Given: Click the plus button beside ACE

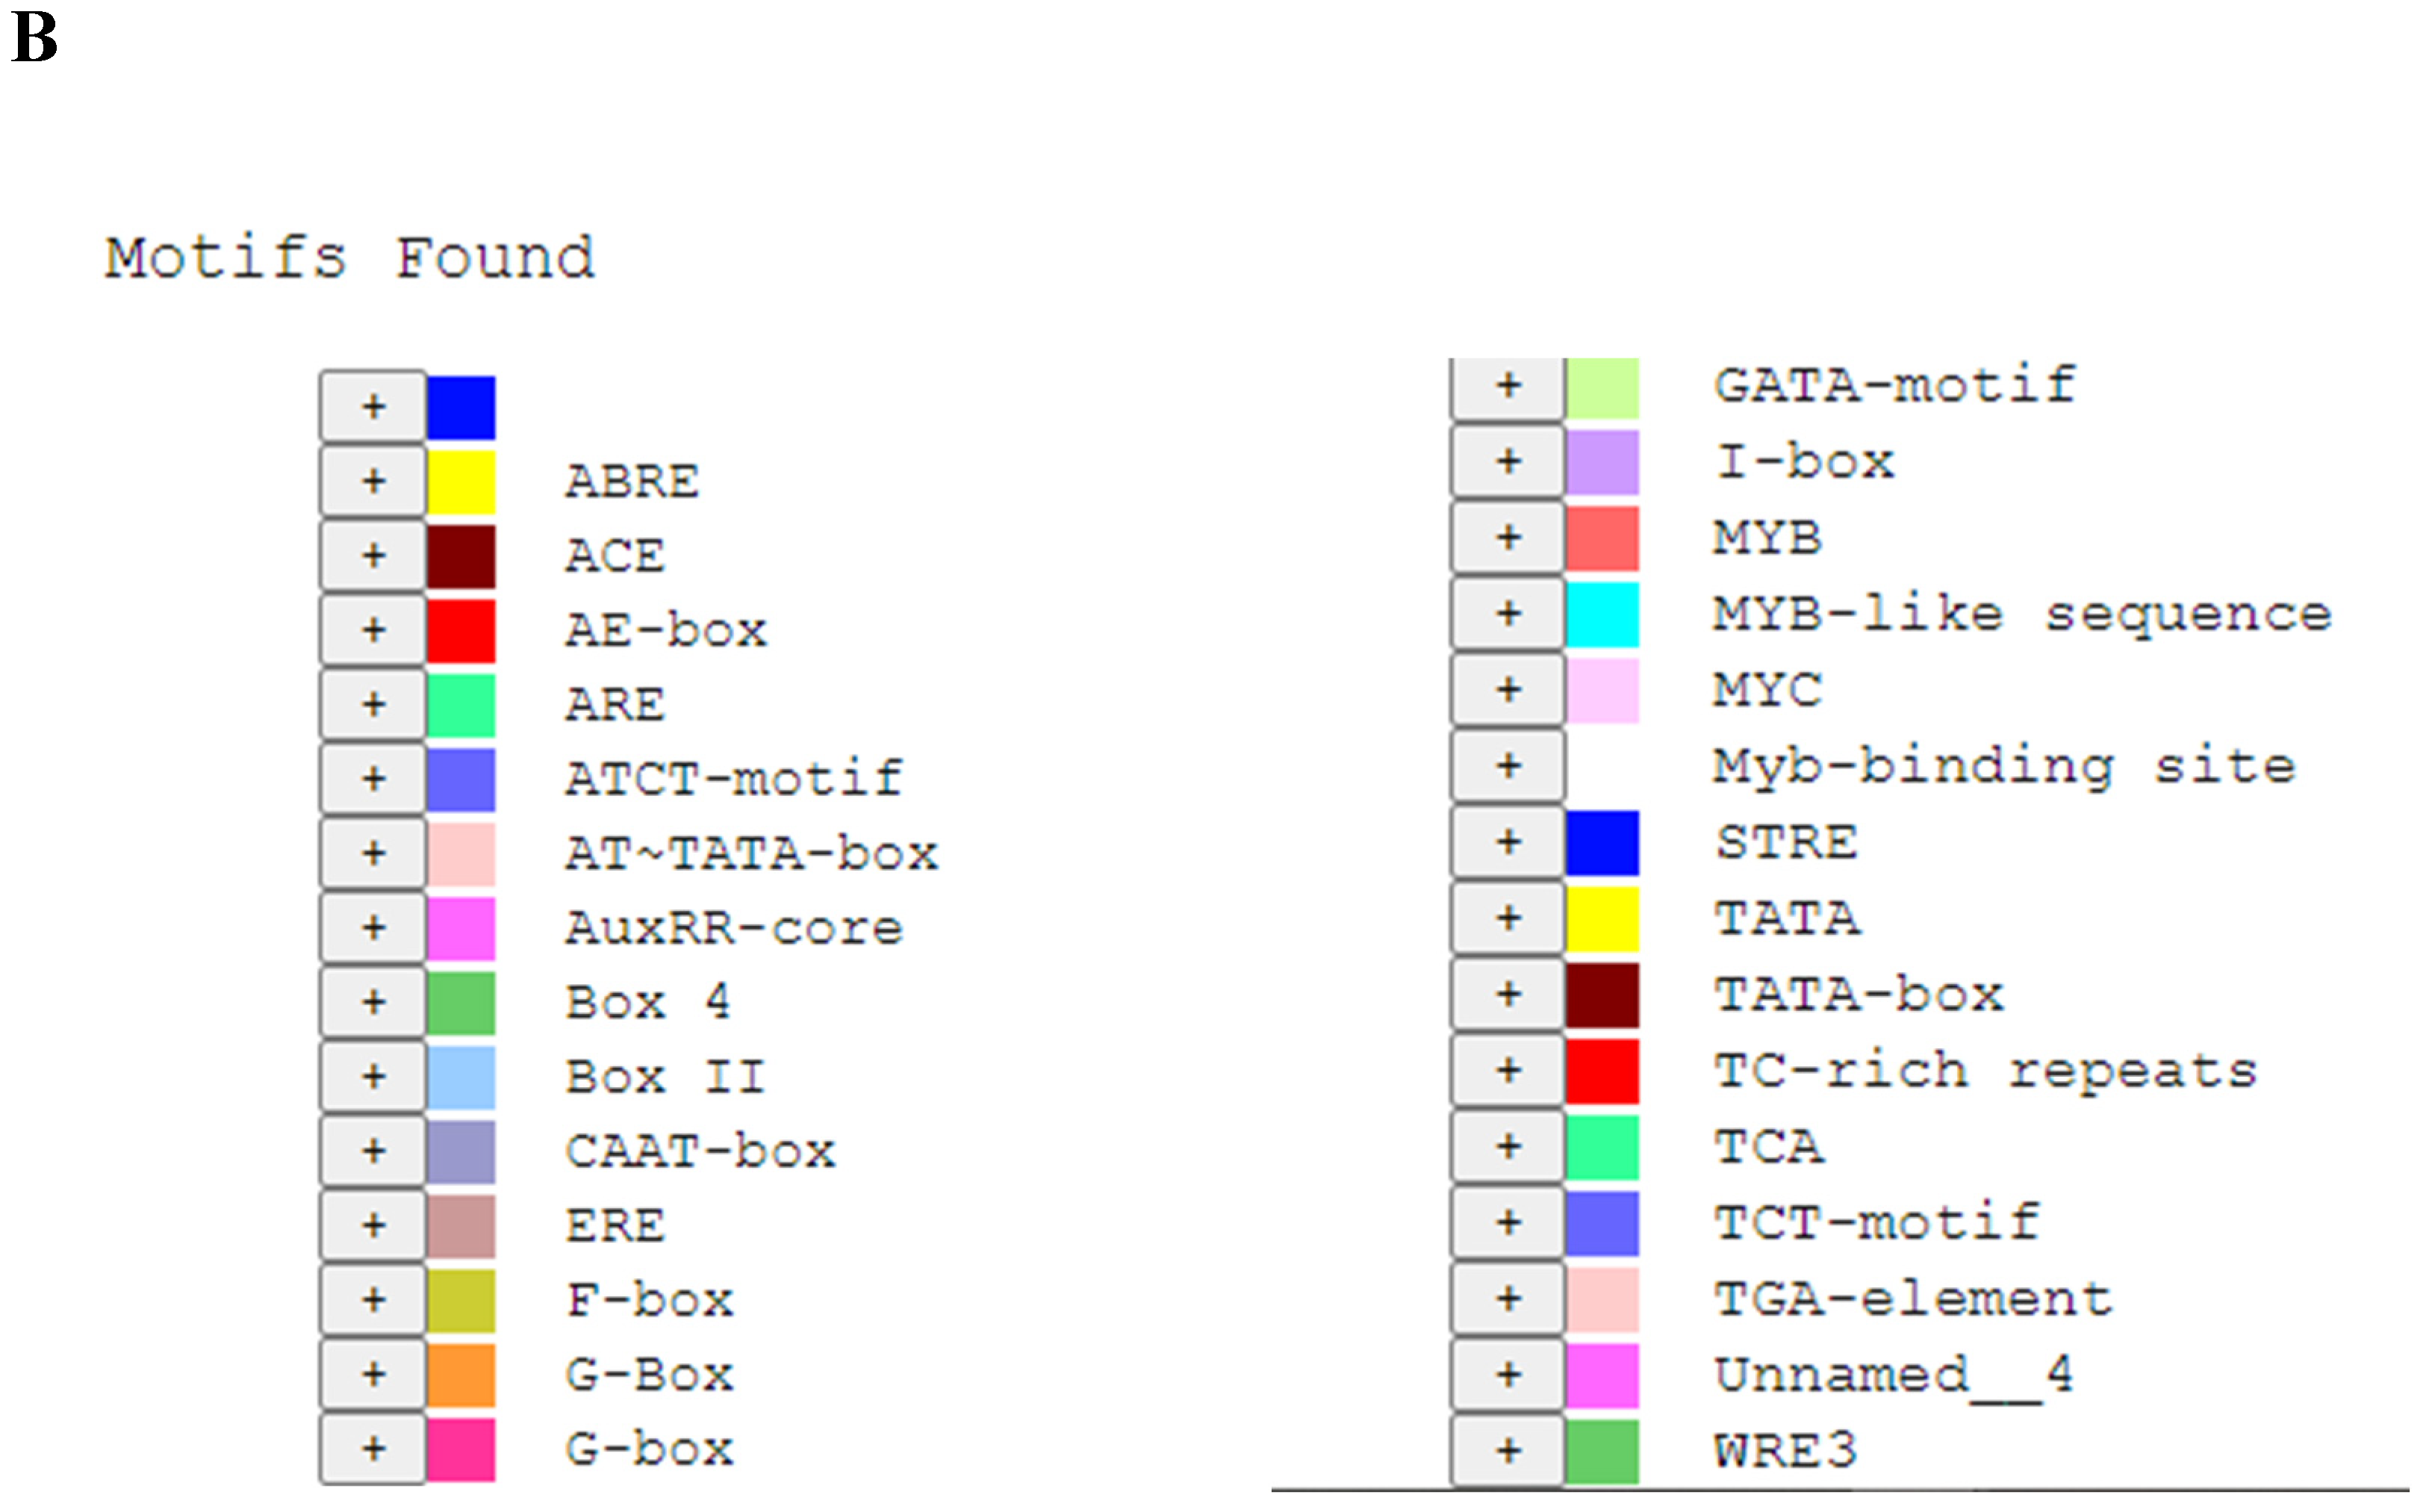Looking at the screenshot, I should pos(373,556).
